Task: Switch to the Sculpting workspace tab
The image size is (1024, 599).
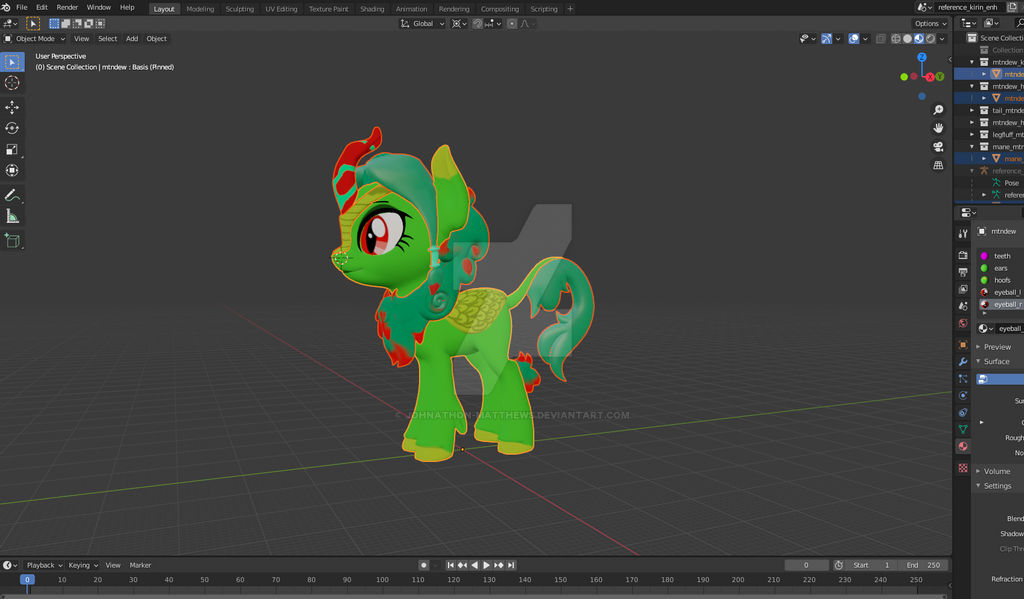Action: tap(239, 8)
